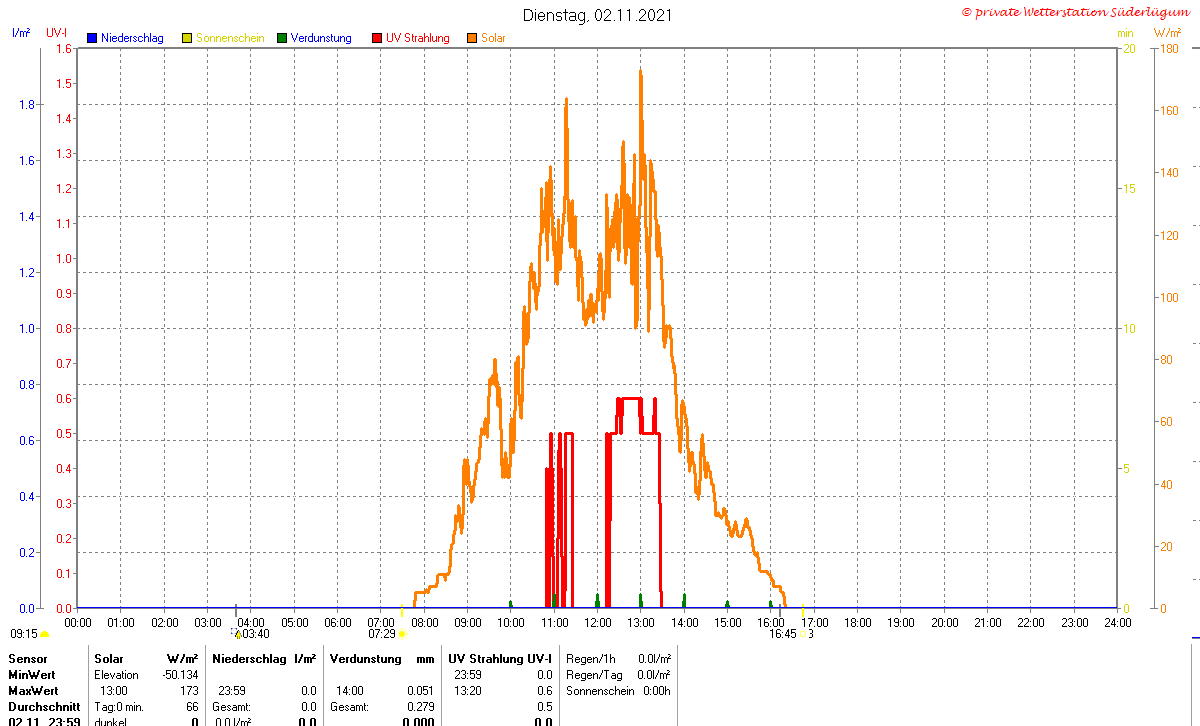This screenshot has width=1200, height=726.
Task: Click the UV Strahlung legend text
Action: pyautogui.click(x=418, y=38)
